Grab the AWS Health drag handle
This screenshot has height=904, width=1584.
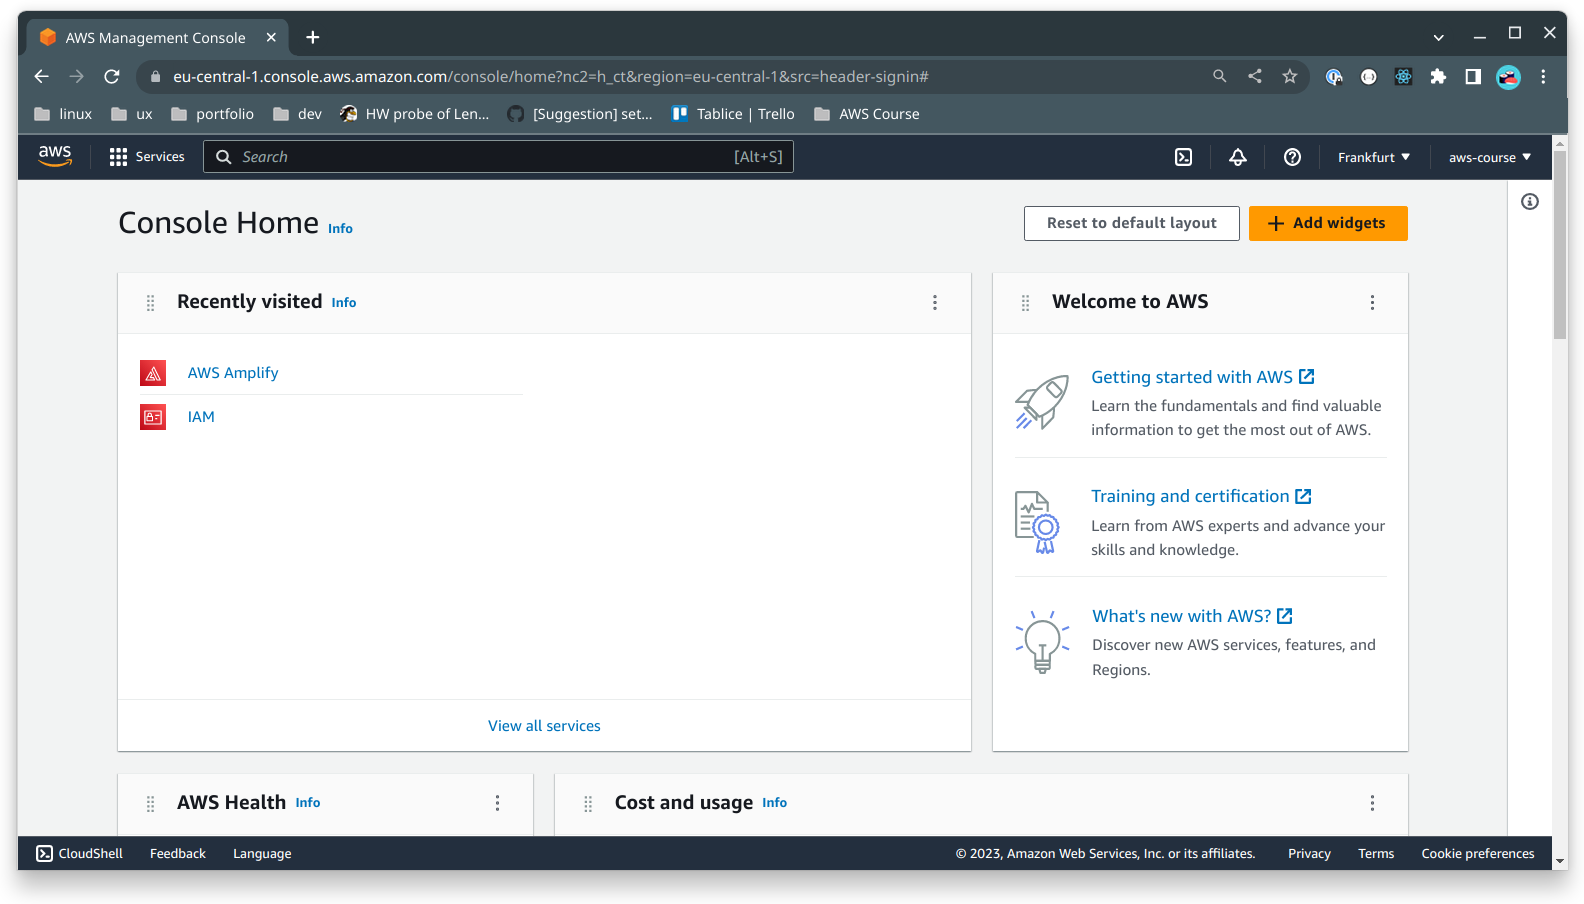pyautogui.click(x=151, y=804)
